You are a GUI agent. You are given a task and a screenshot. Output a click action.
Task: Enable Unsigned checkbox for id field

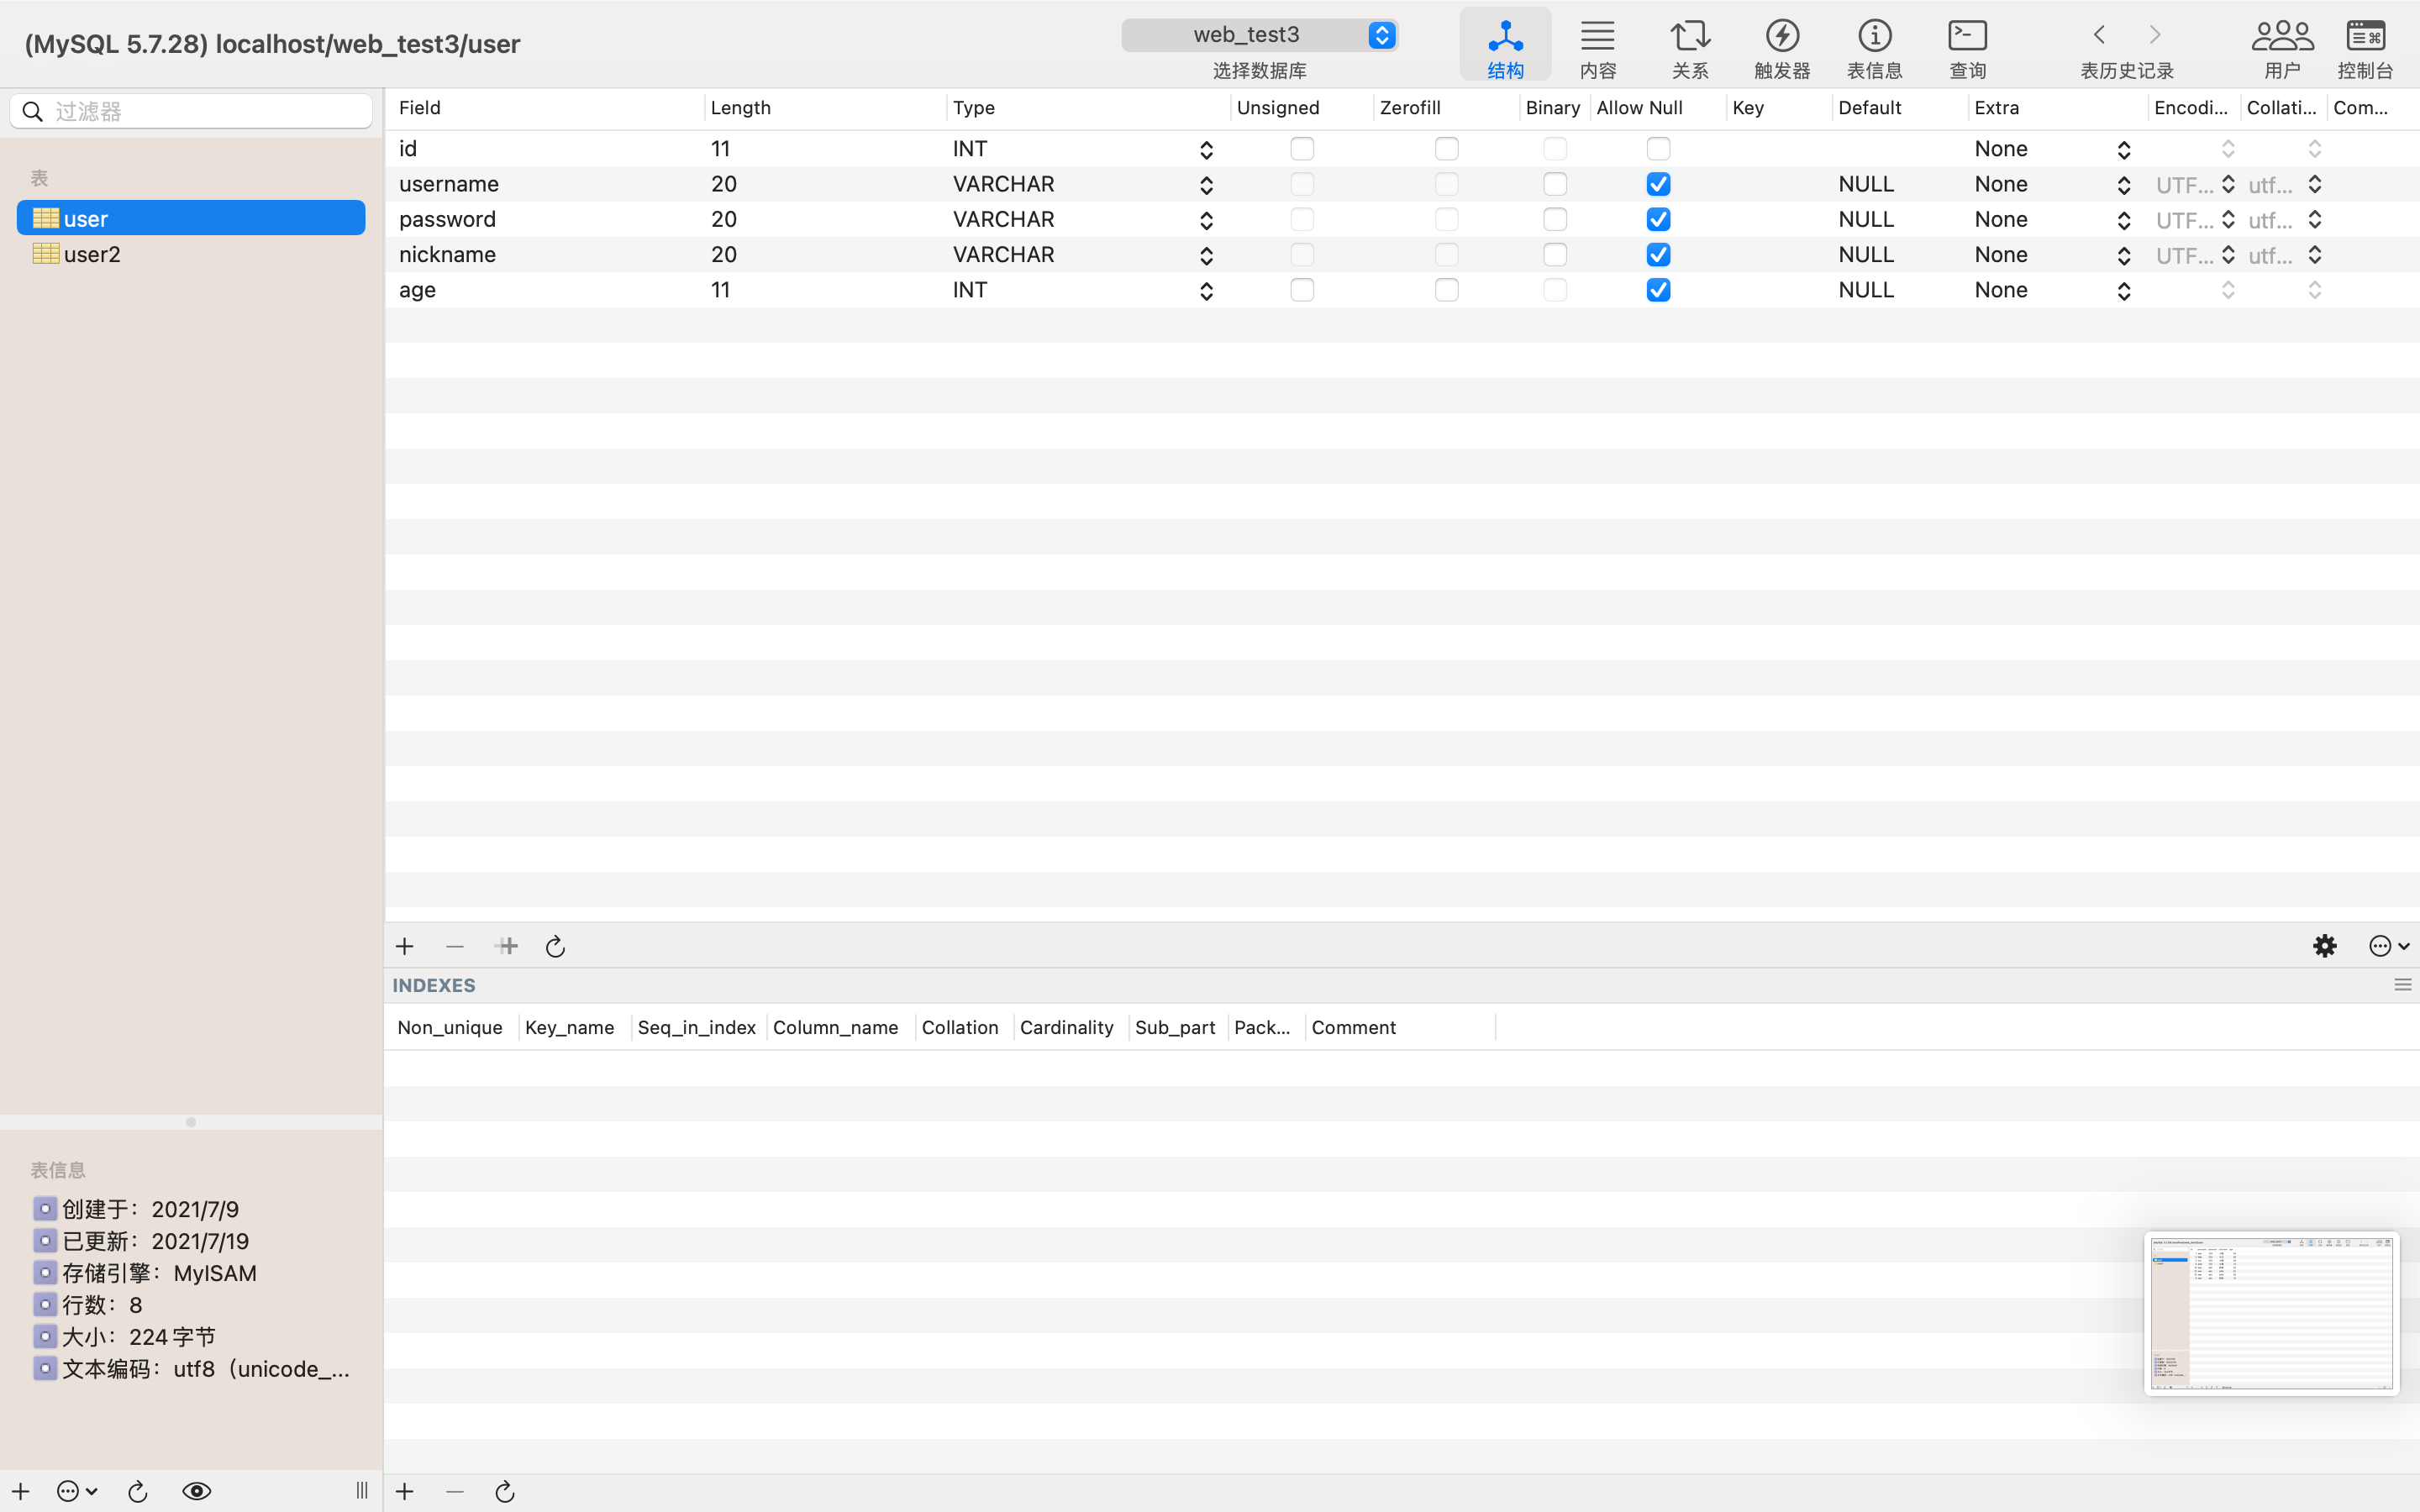(x=1301, y=149)
